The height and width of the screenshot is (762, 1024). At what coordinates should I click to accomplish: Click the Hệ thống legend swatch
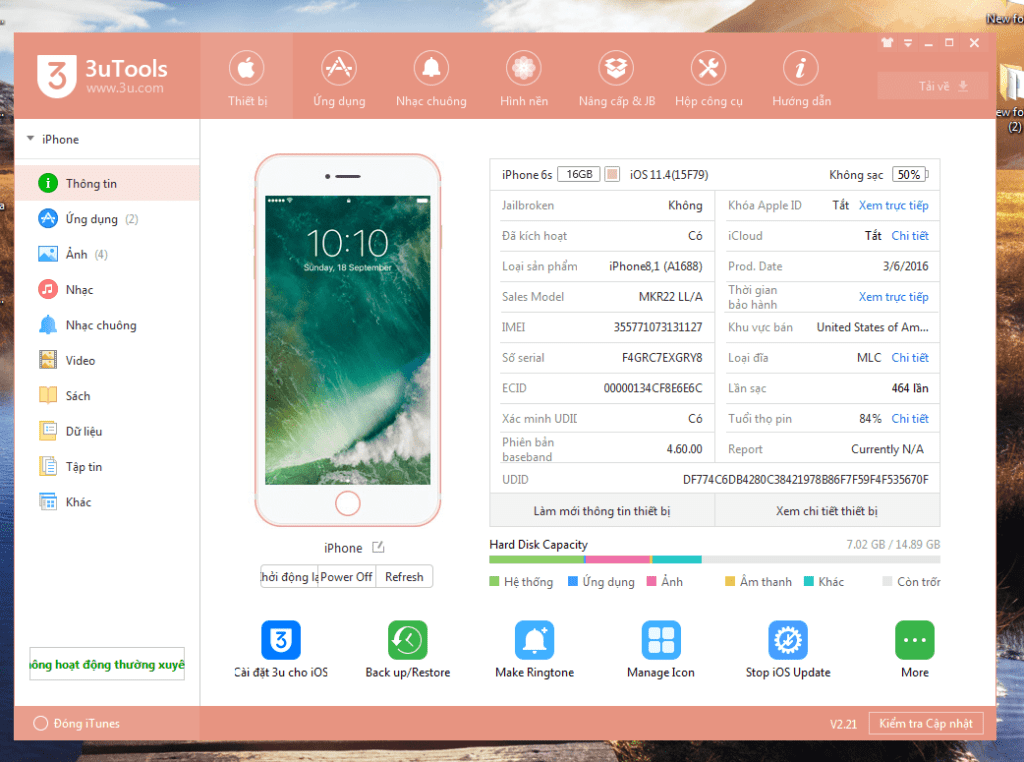[494, 581]
